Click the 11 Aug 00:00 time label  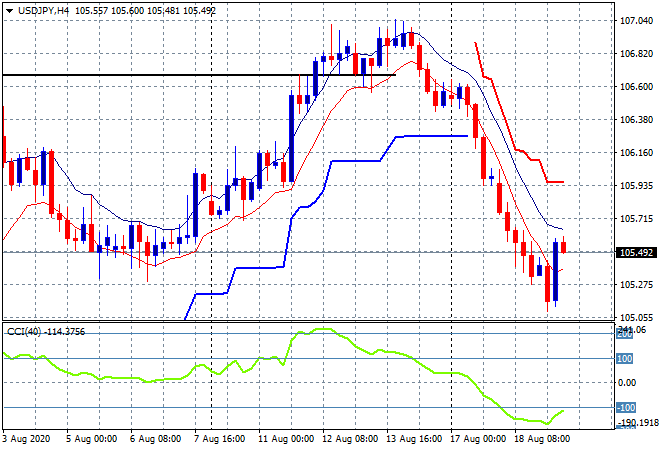tap(286, 439)
